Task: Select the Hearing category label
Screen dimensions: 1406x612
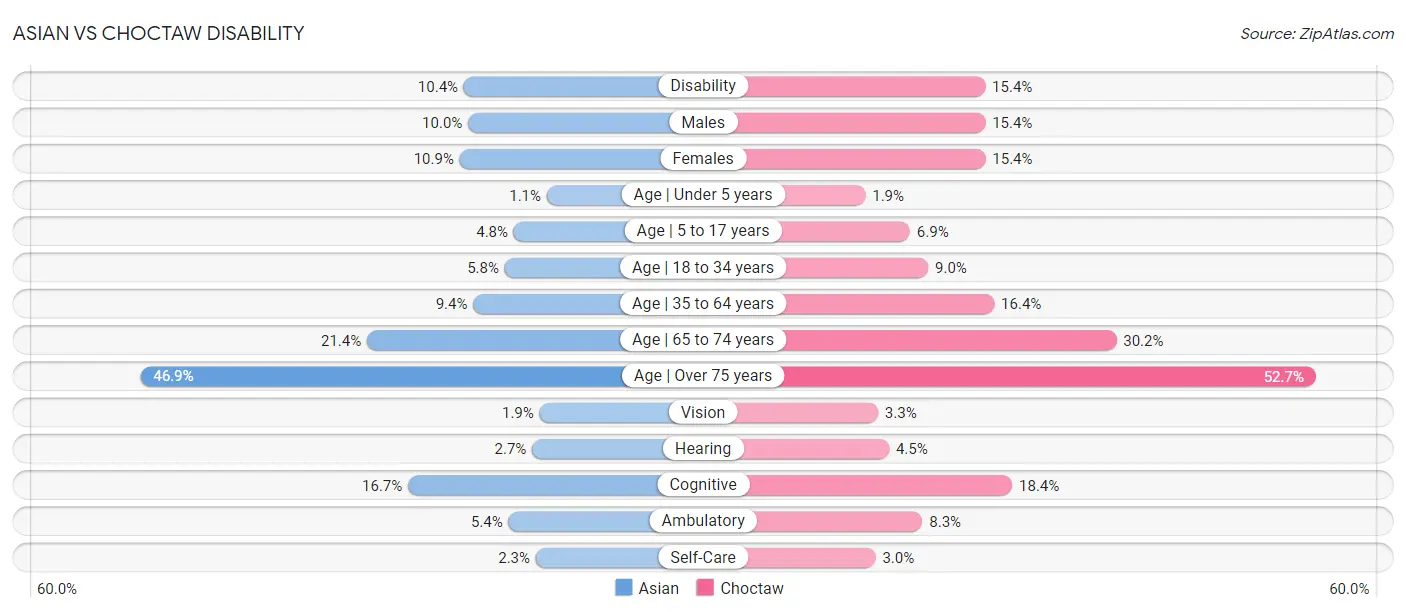Action: [703, 448]
